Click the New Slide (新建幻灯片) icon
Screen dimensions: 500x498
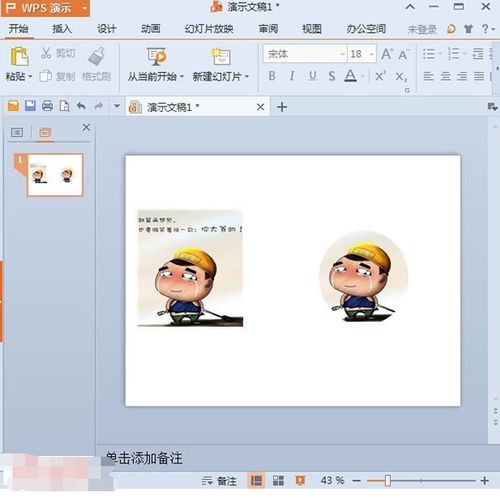click(221, 56)
